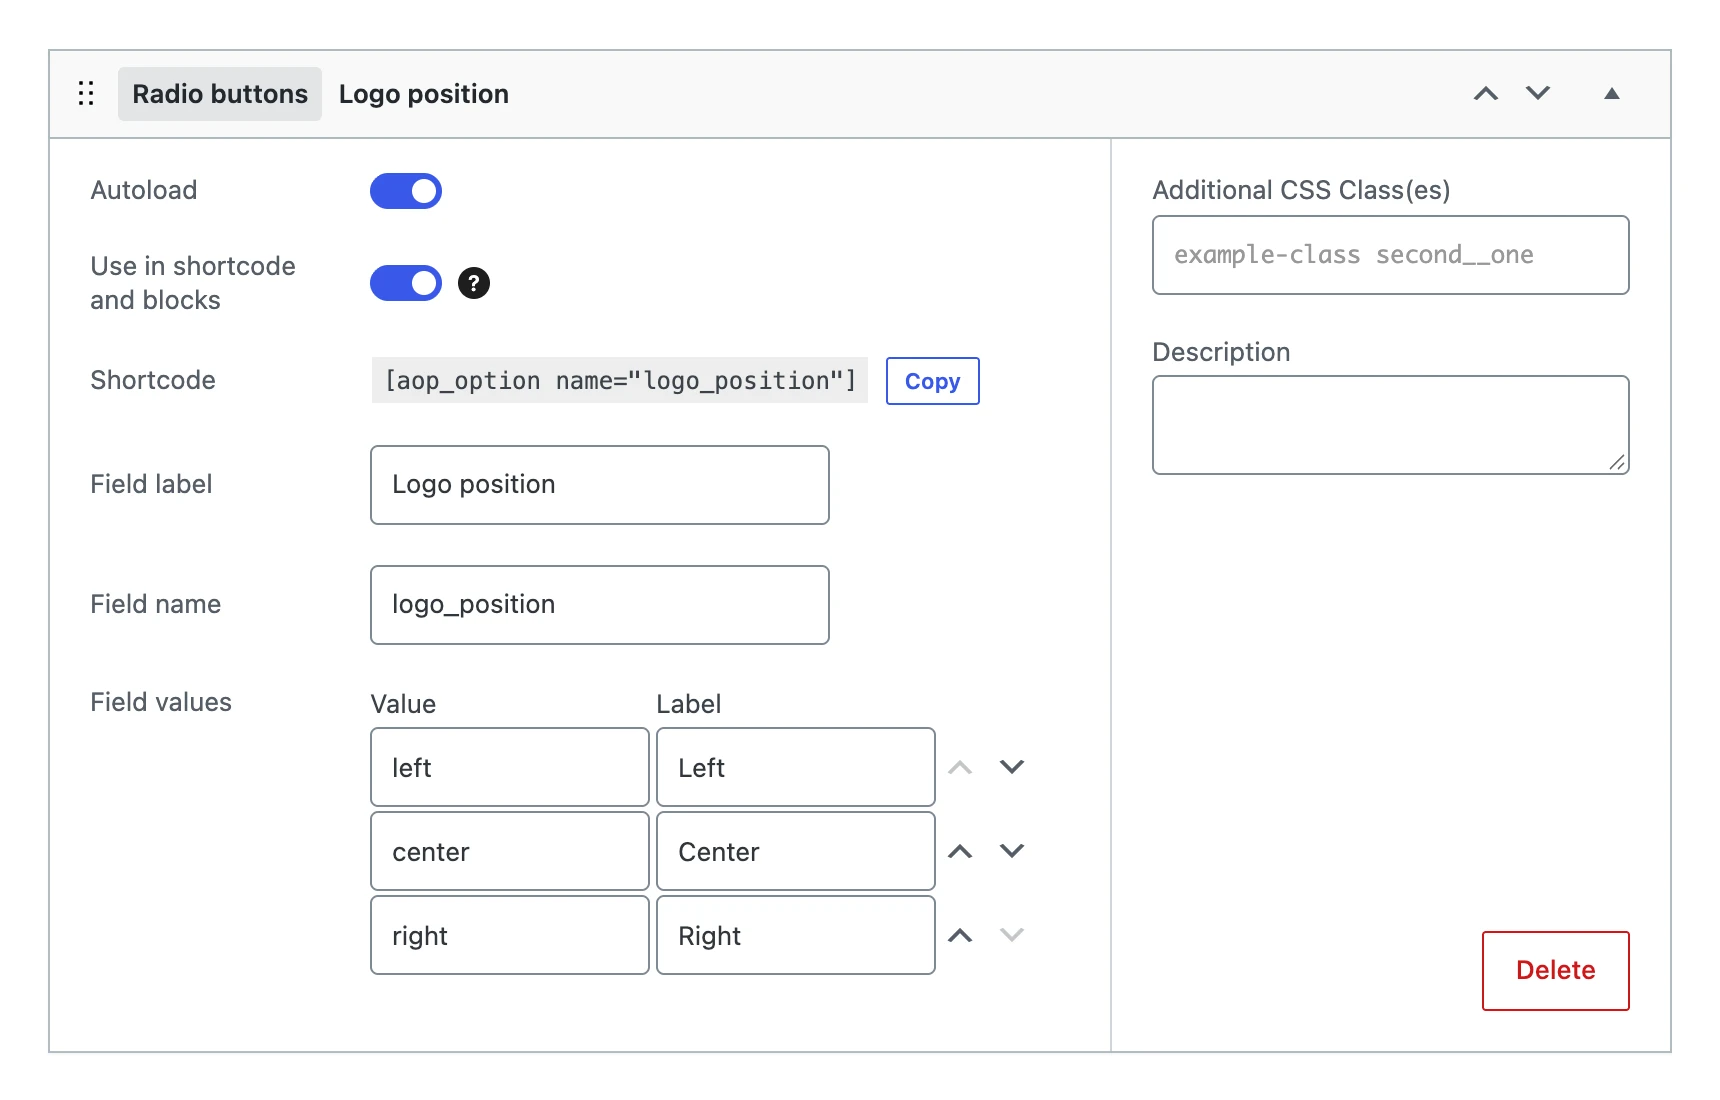Grab the Description textarea resize handle
This screenshot has width=1720, height=1100.
(x=1618, y=462)
